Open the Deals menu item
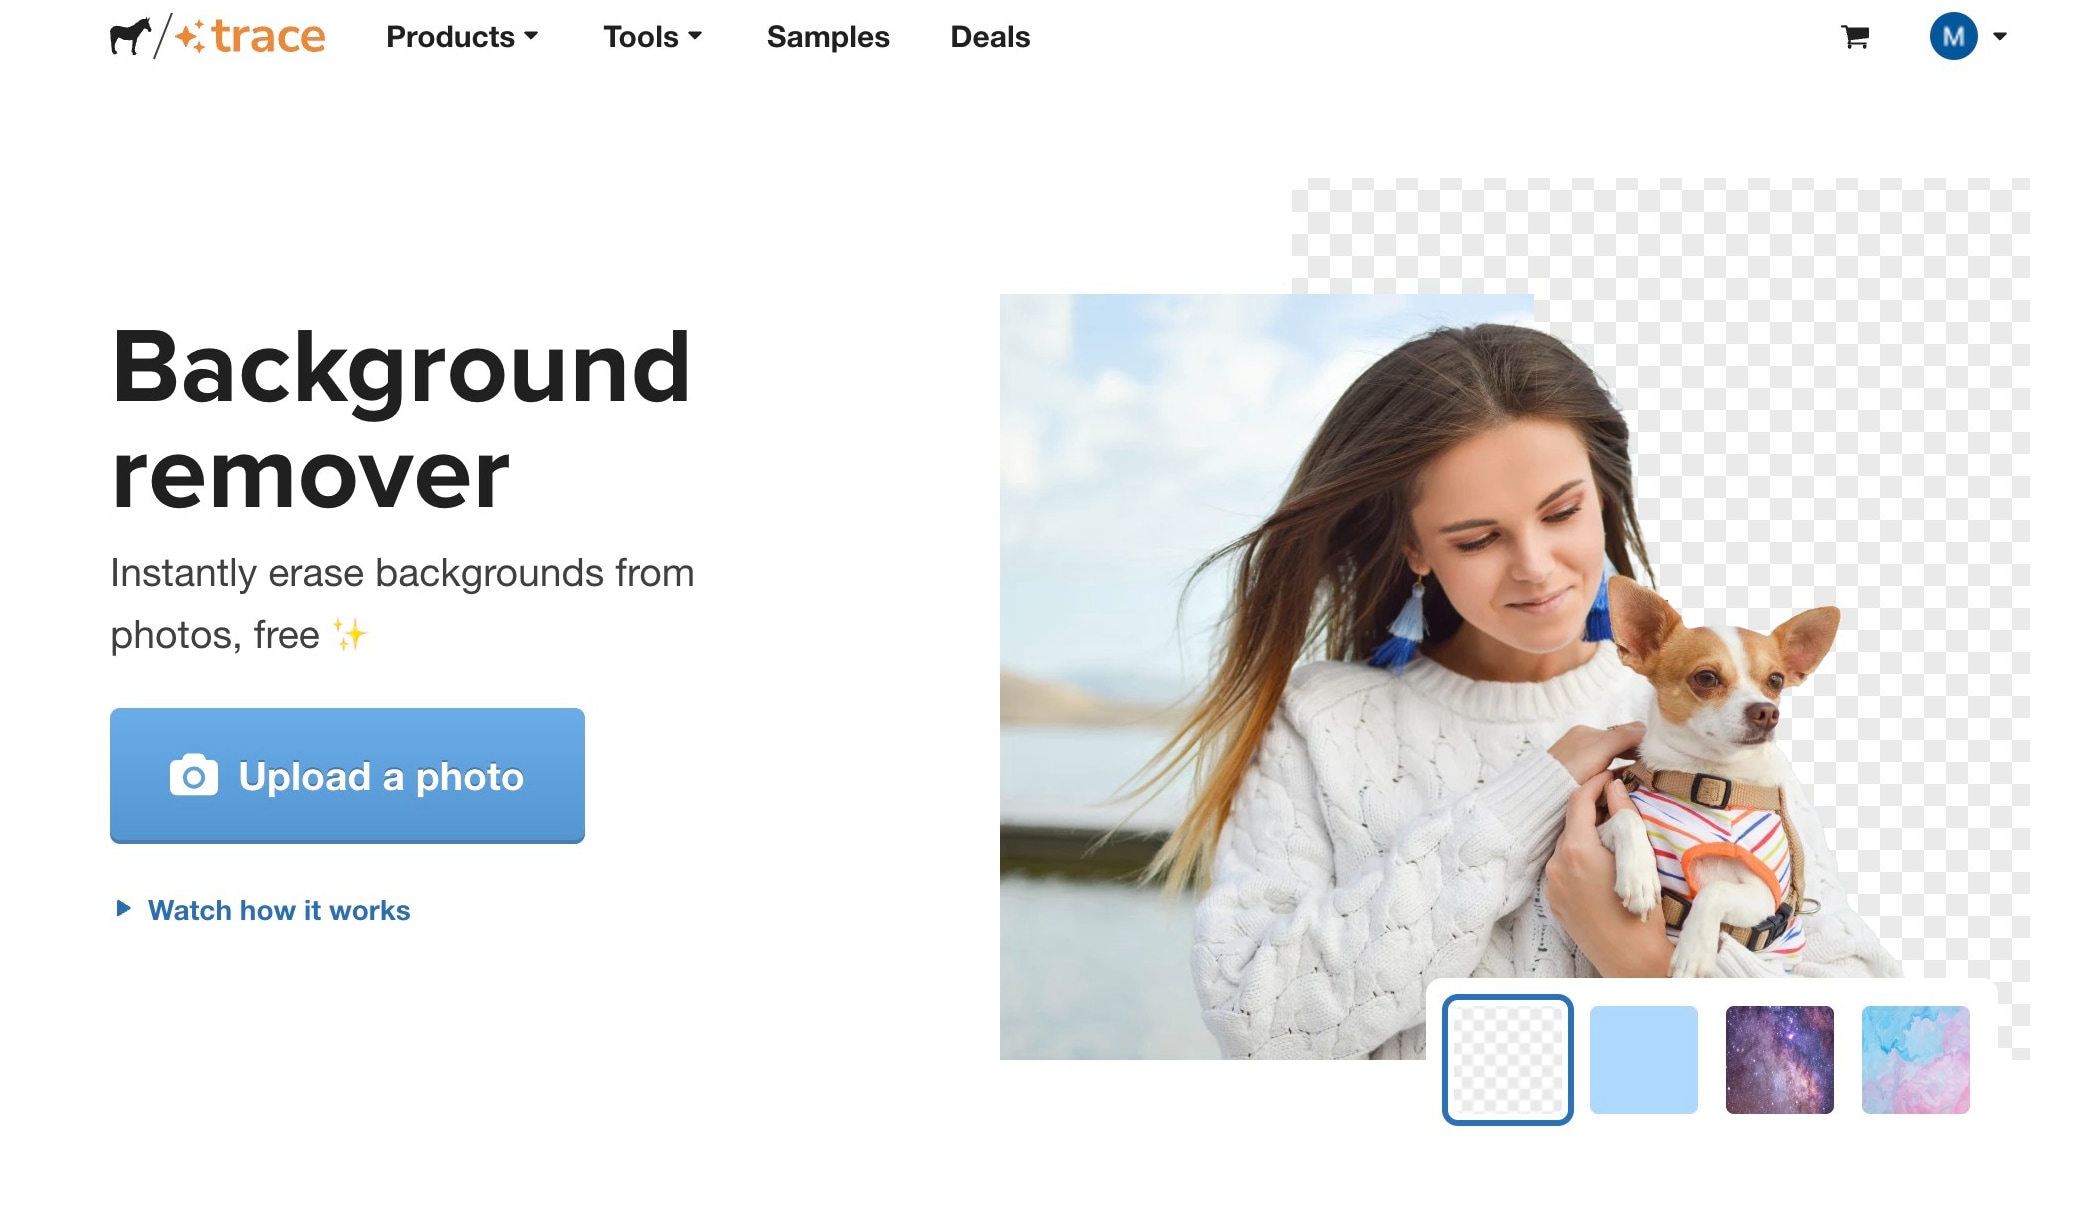 [x=990, y=38]
